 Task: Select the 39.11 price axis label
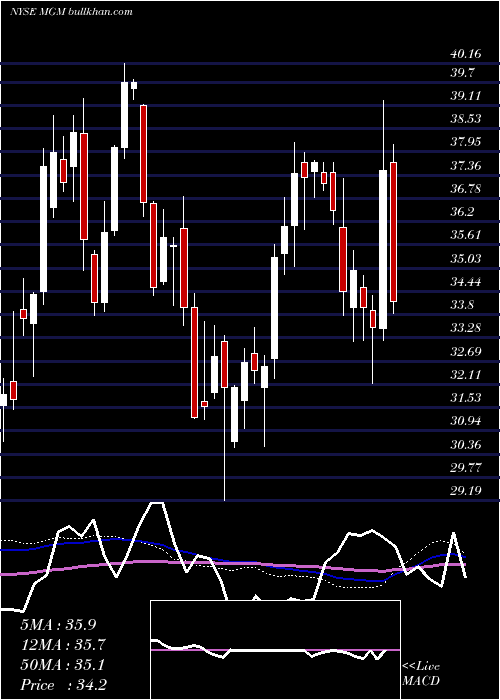[466, 96]
